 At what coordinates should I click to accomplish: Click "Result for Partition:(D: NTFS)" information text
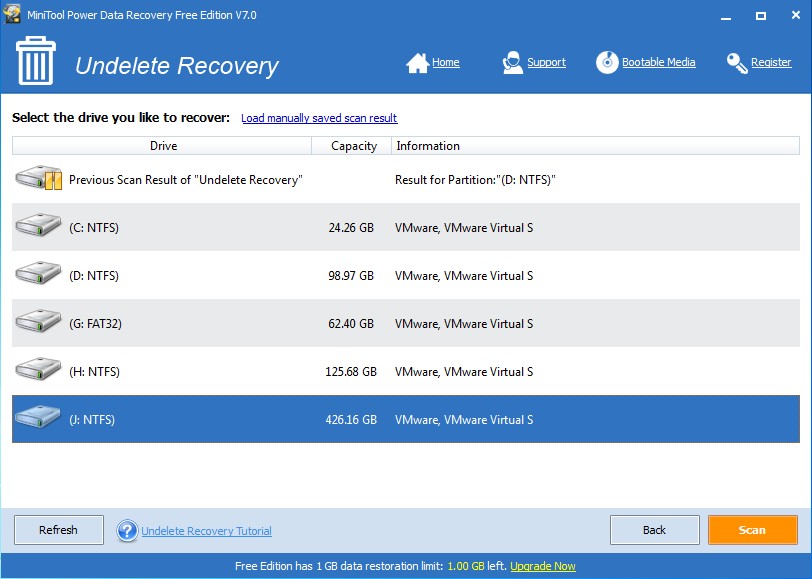click(x=475, y=180)
